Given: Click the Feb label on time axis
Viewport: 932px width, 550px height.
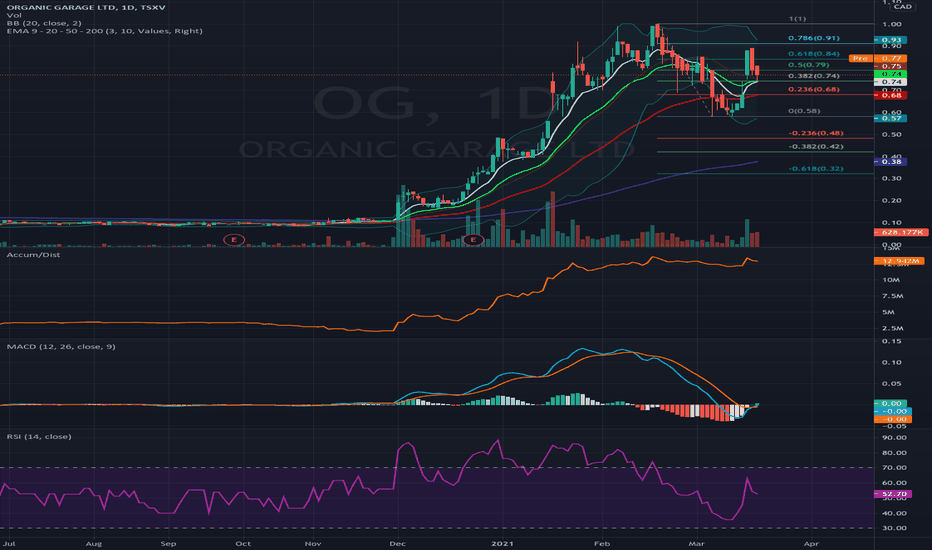Looking at the screenshot, I should point(602,543).
